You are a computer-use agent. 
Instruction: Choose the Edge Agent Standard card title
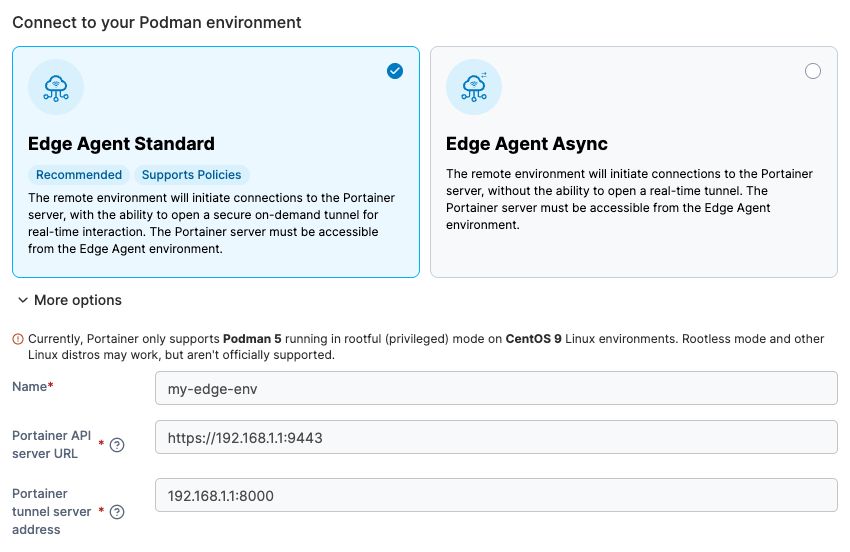point(121,144)
